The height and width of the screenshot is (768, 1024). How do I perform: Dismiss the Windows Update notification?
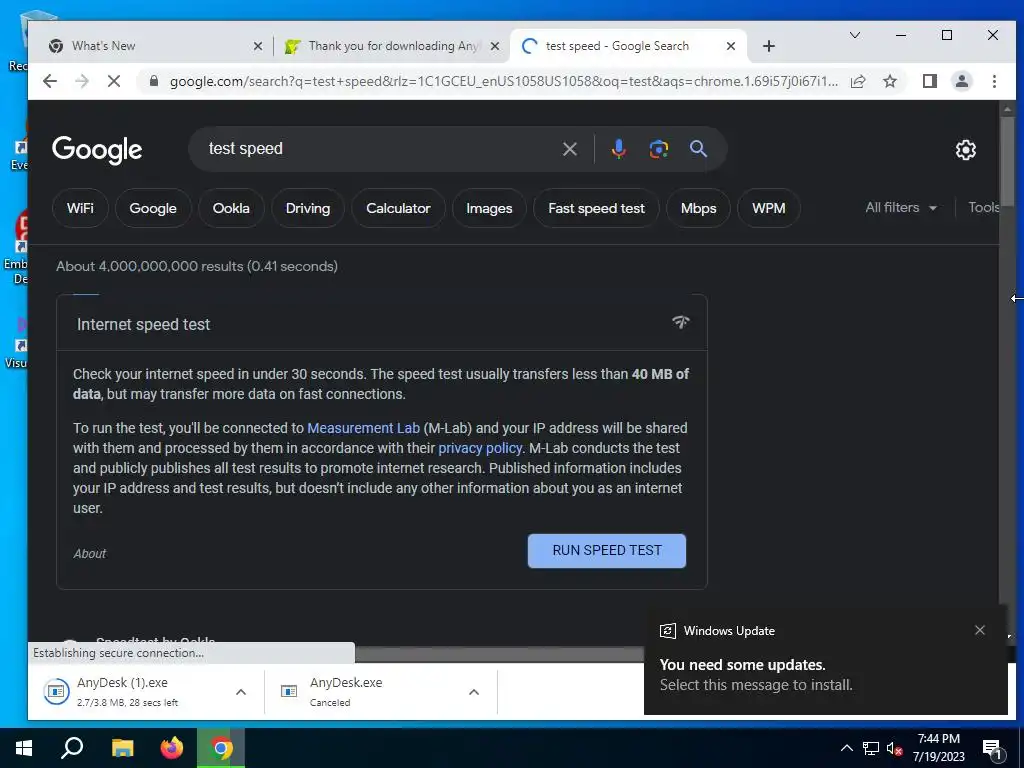pos(979,630)
